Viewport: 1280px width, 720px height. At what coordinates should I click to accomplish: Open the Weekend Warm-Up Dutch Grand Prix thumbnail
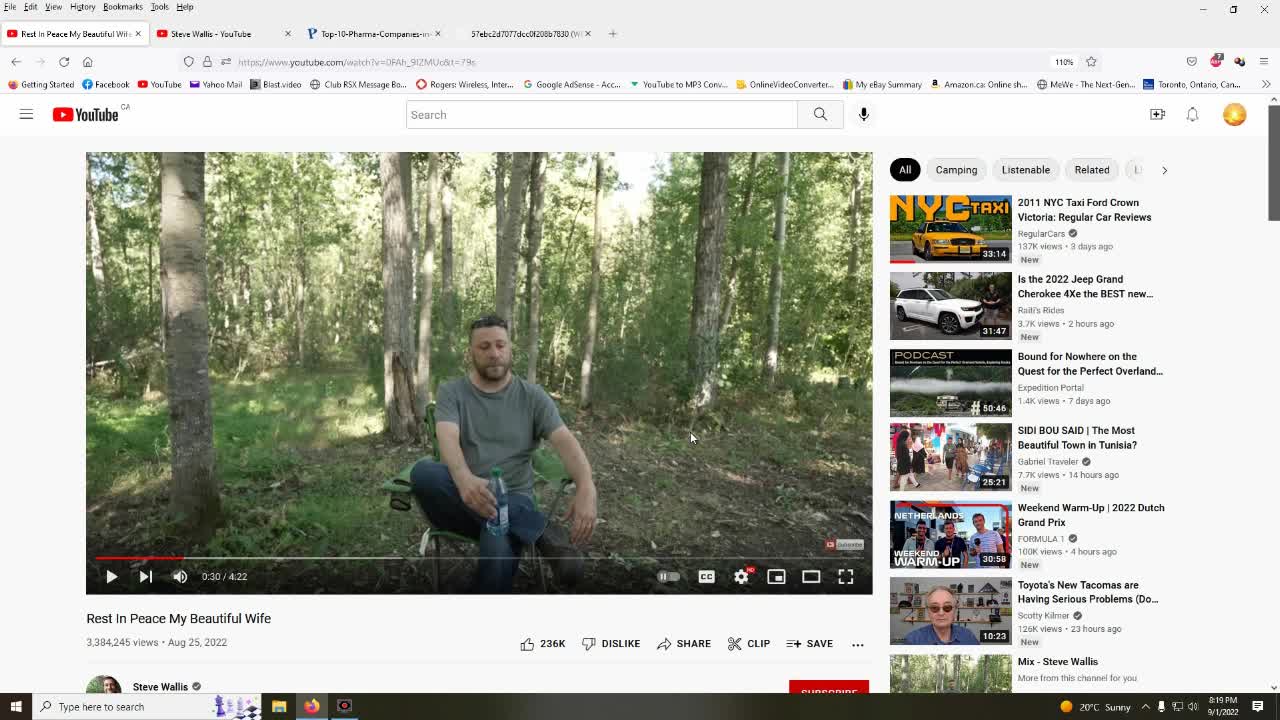click(951, 535)
